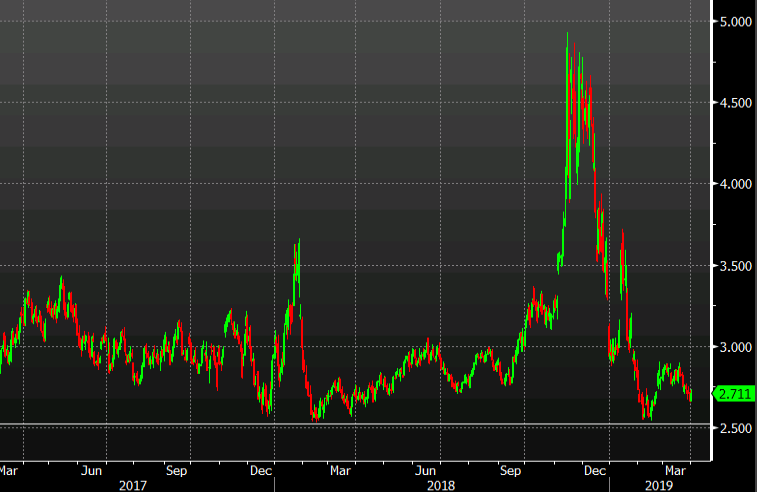This screenshot has height=492, width=757.
Task: Click the green 2.711 current price tag
Action: coord(733,394)
